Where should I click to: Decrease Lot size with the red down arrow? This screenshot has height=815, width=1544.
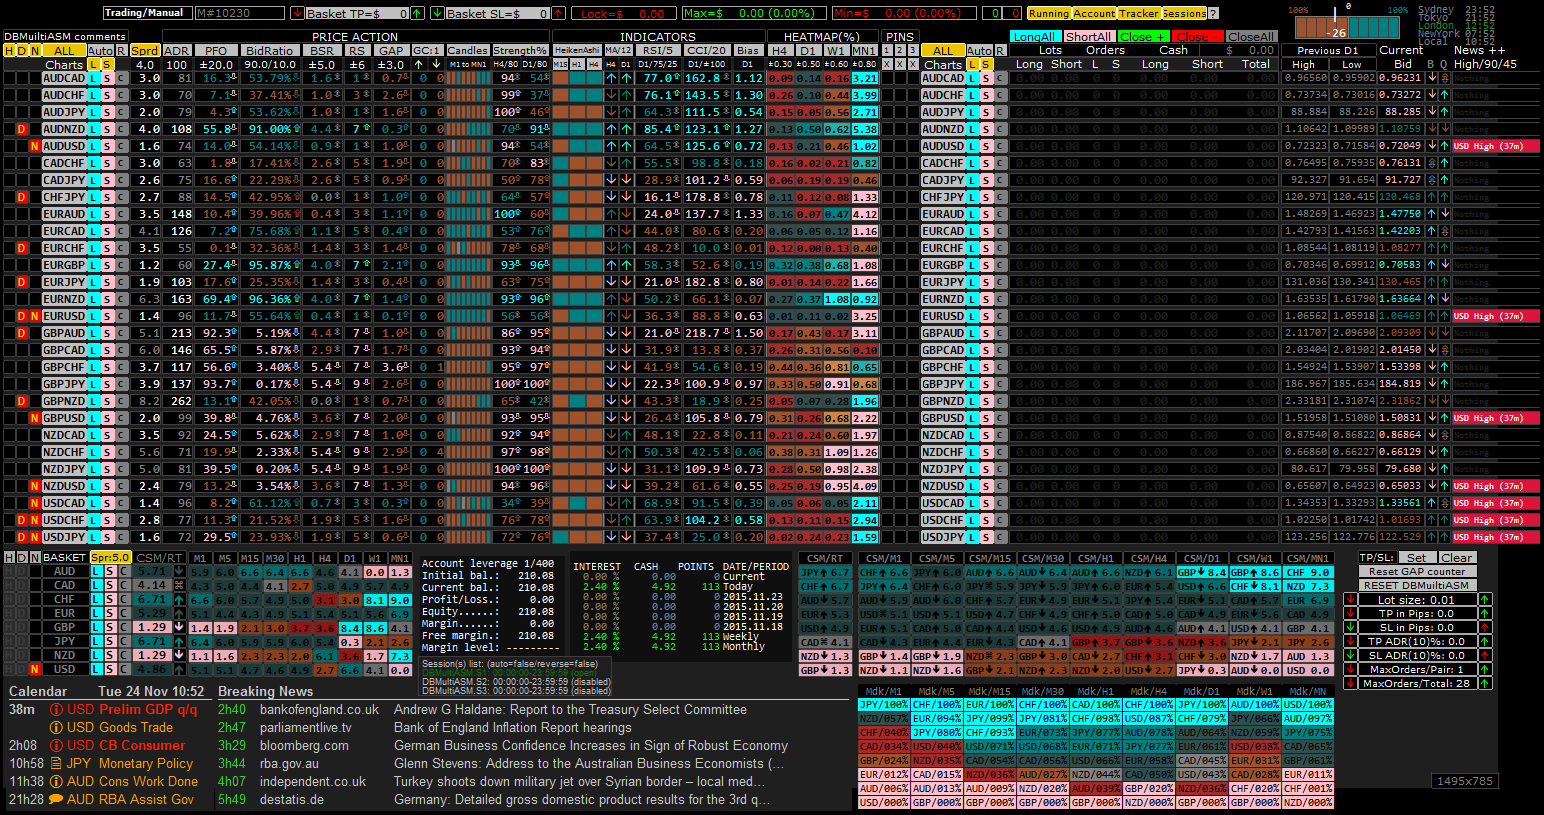click(x=1352, y=600)
